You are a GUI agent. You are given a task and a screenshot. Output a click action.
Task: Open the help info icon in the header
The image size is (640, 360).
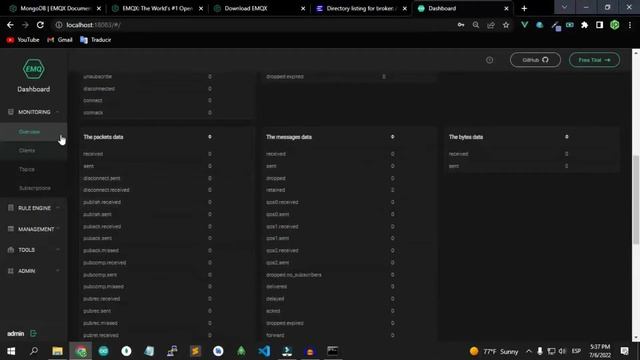click(x=489, y=60)
